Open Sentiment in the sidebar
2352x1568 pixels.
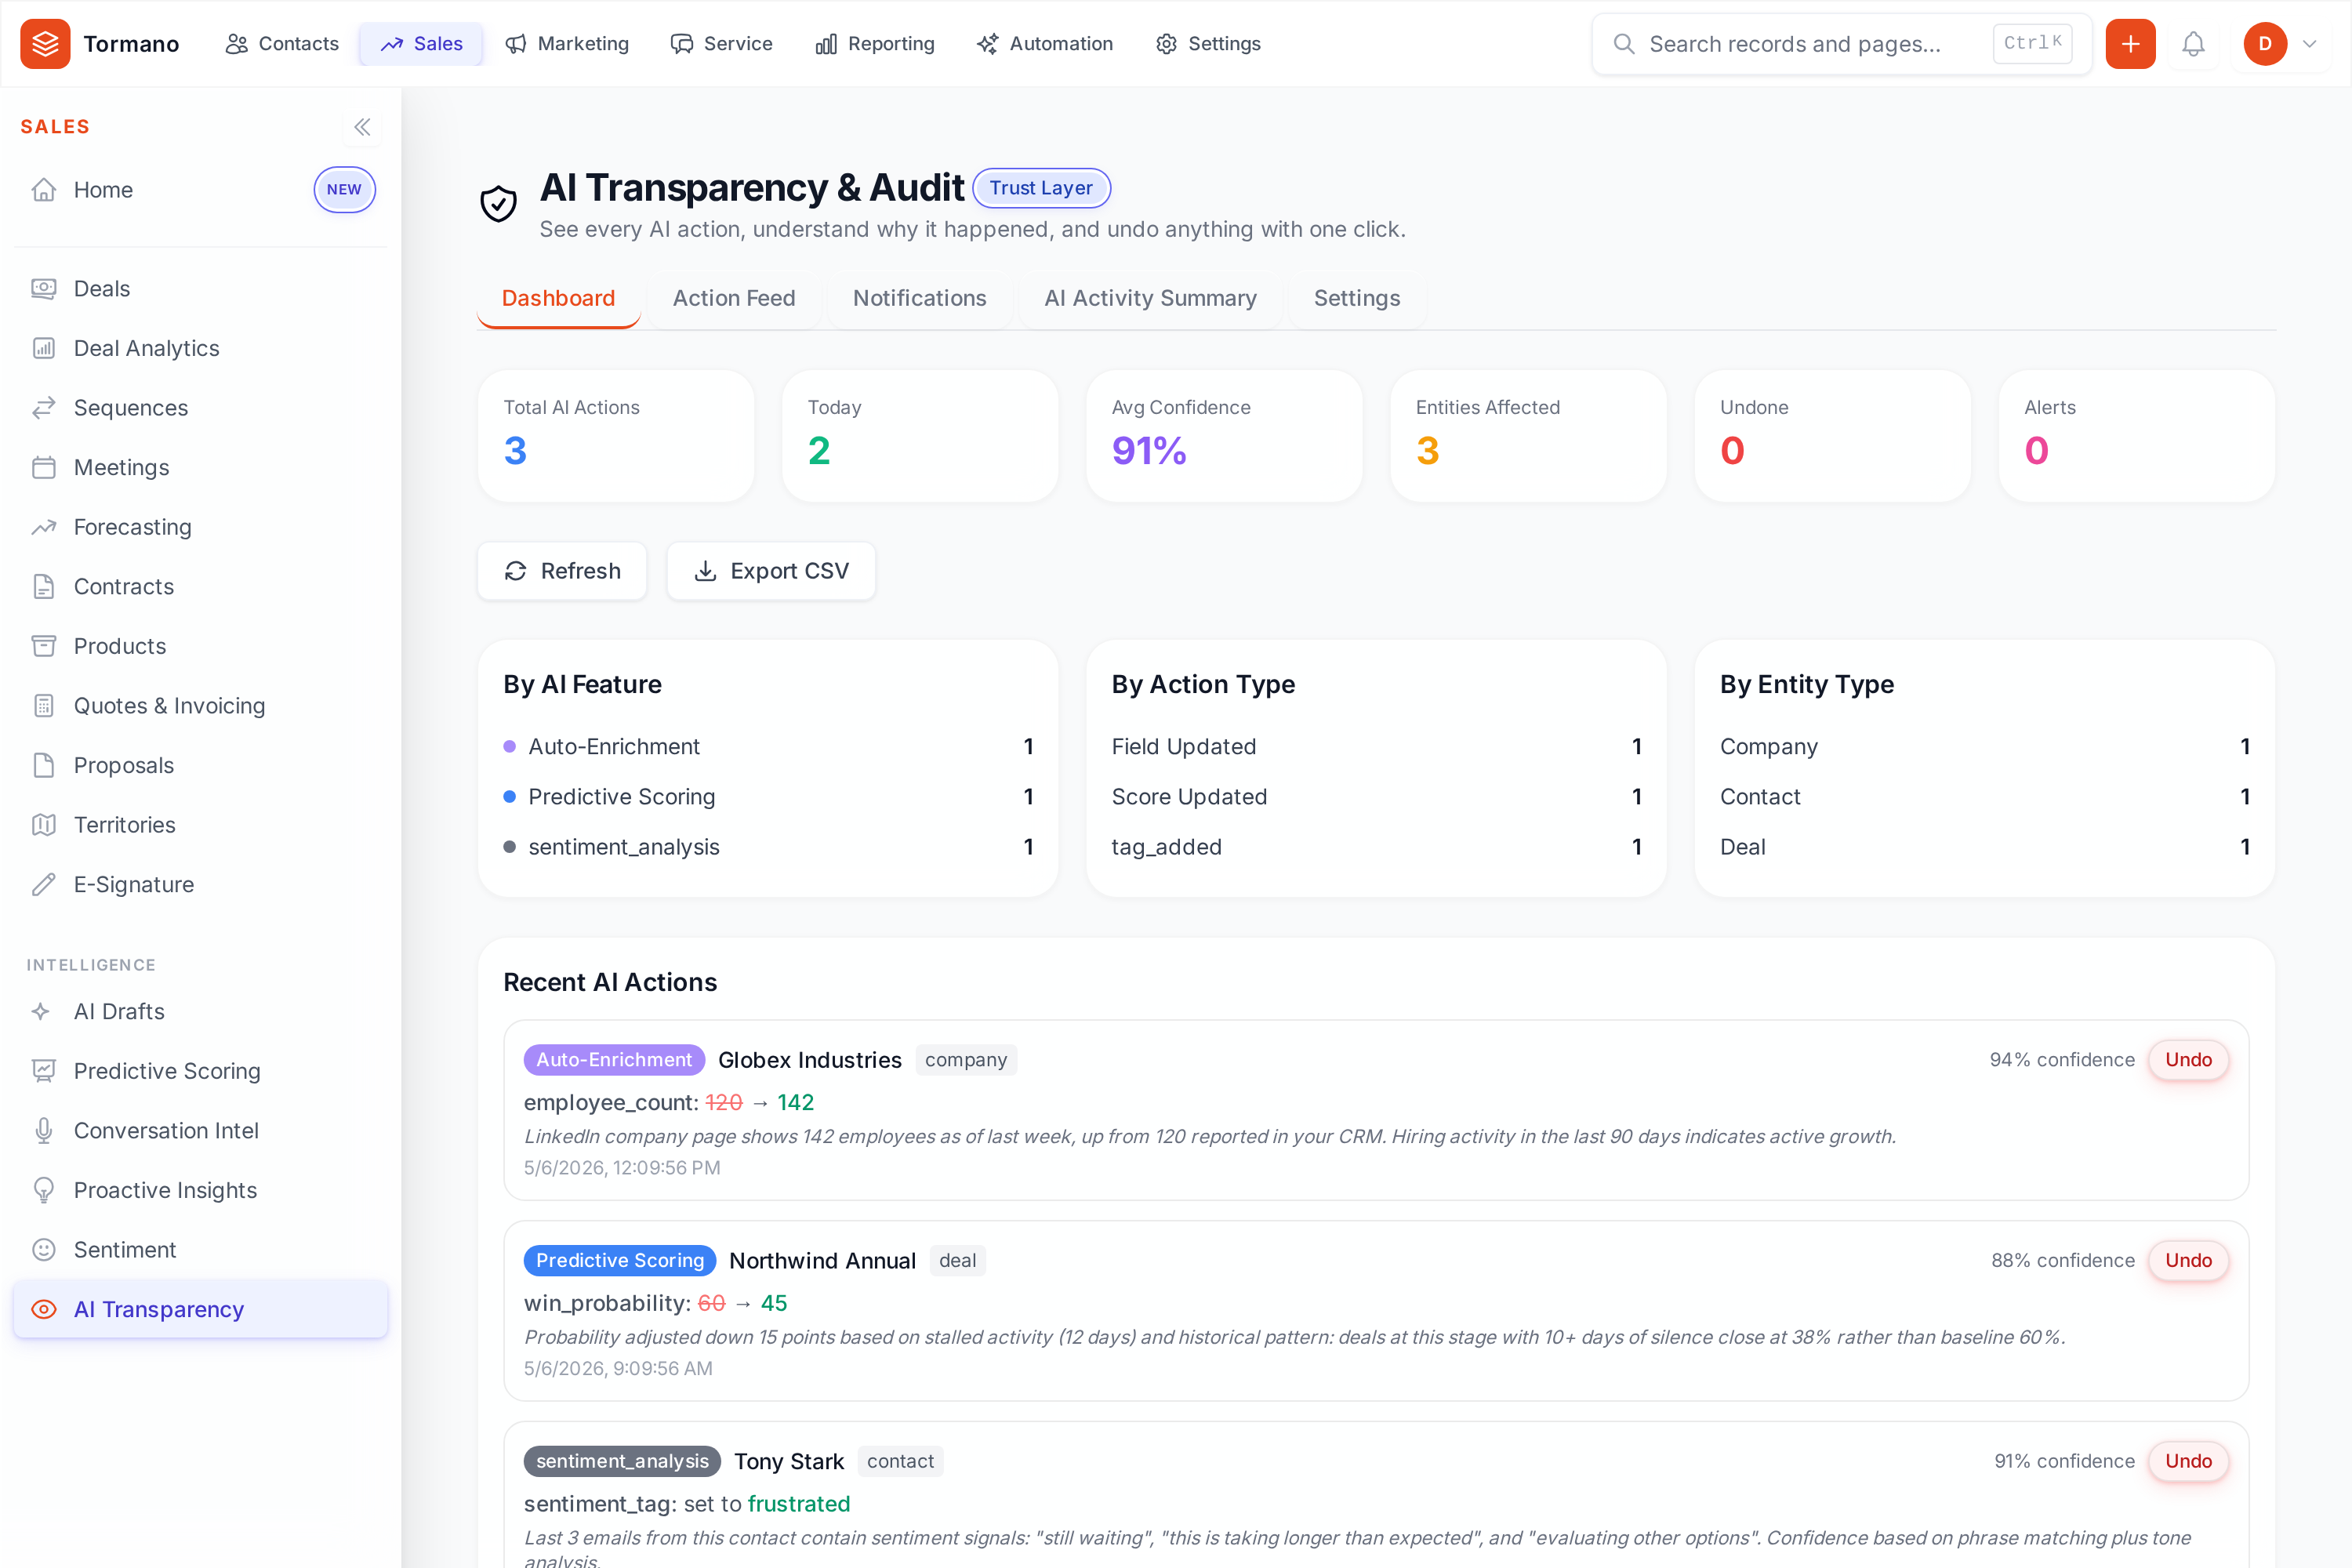click(201, 1250)
